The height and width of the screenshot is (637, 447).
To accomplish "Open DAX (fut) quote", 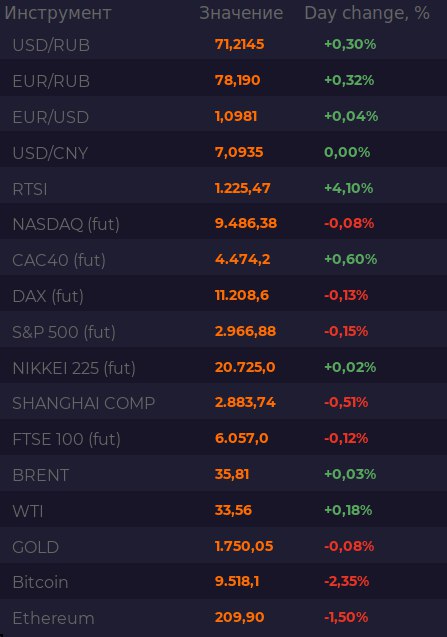I will click(224, 296).
